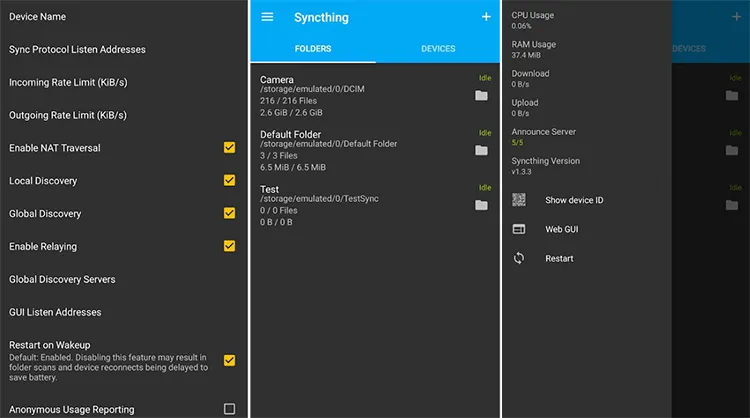Open Outgoing Rate Limit (KiB/s) setting
This screenshot has width=750, height=418.
tap(123, 115)
